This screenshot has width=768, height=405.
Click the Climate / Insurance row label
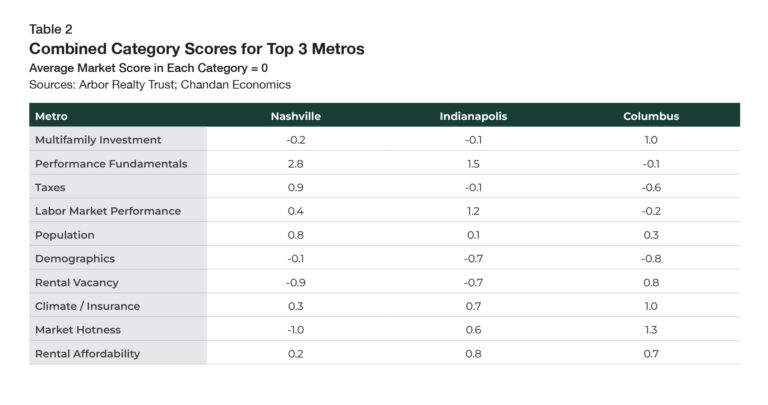click(87, 306)
